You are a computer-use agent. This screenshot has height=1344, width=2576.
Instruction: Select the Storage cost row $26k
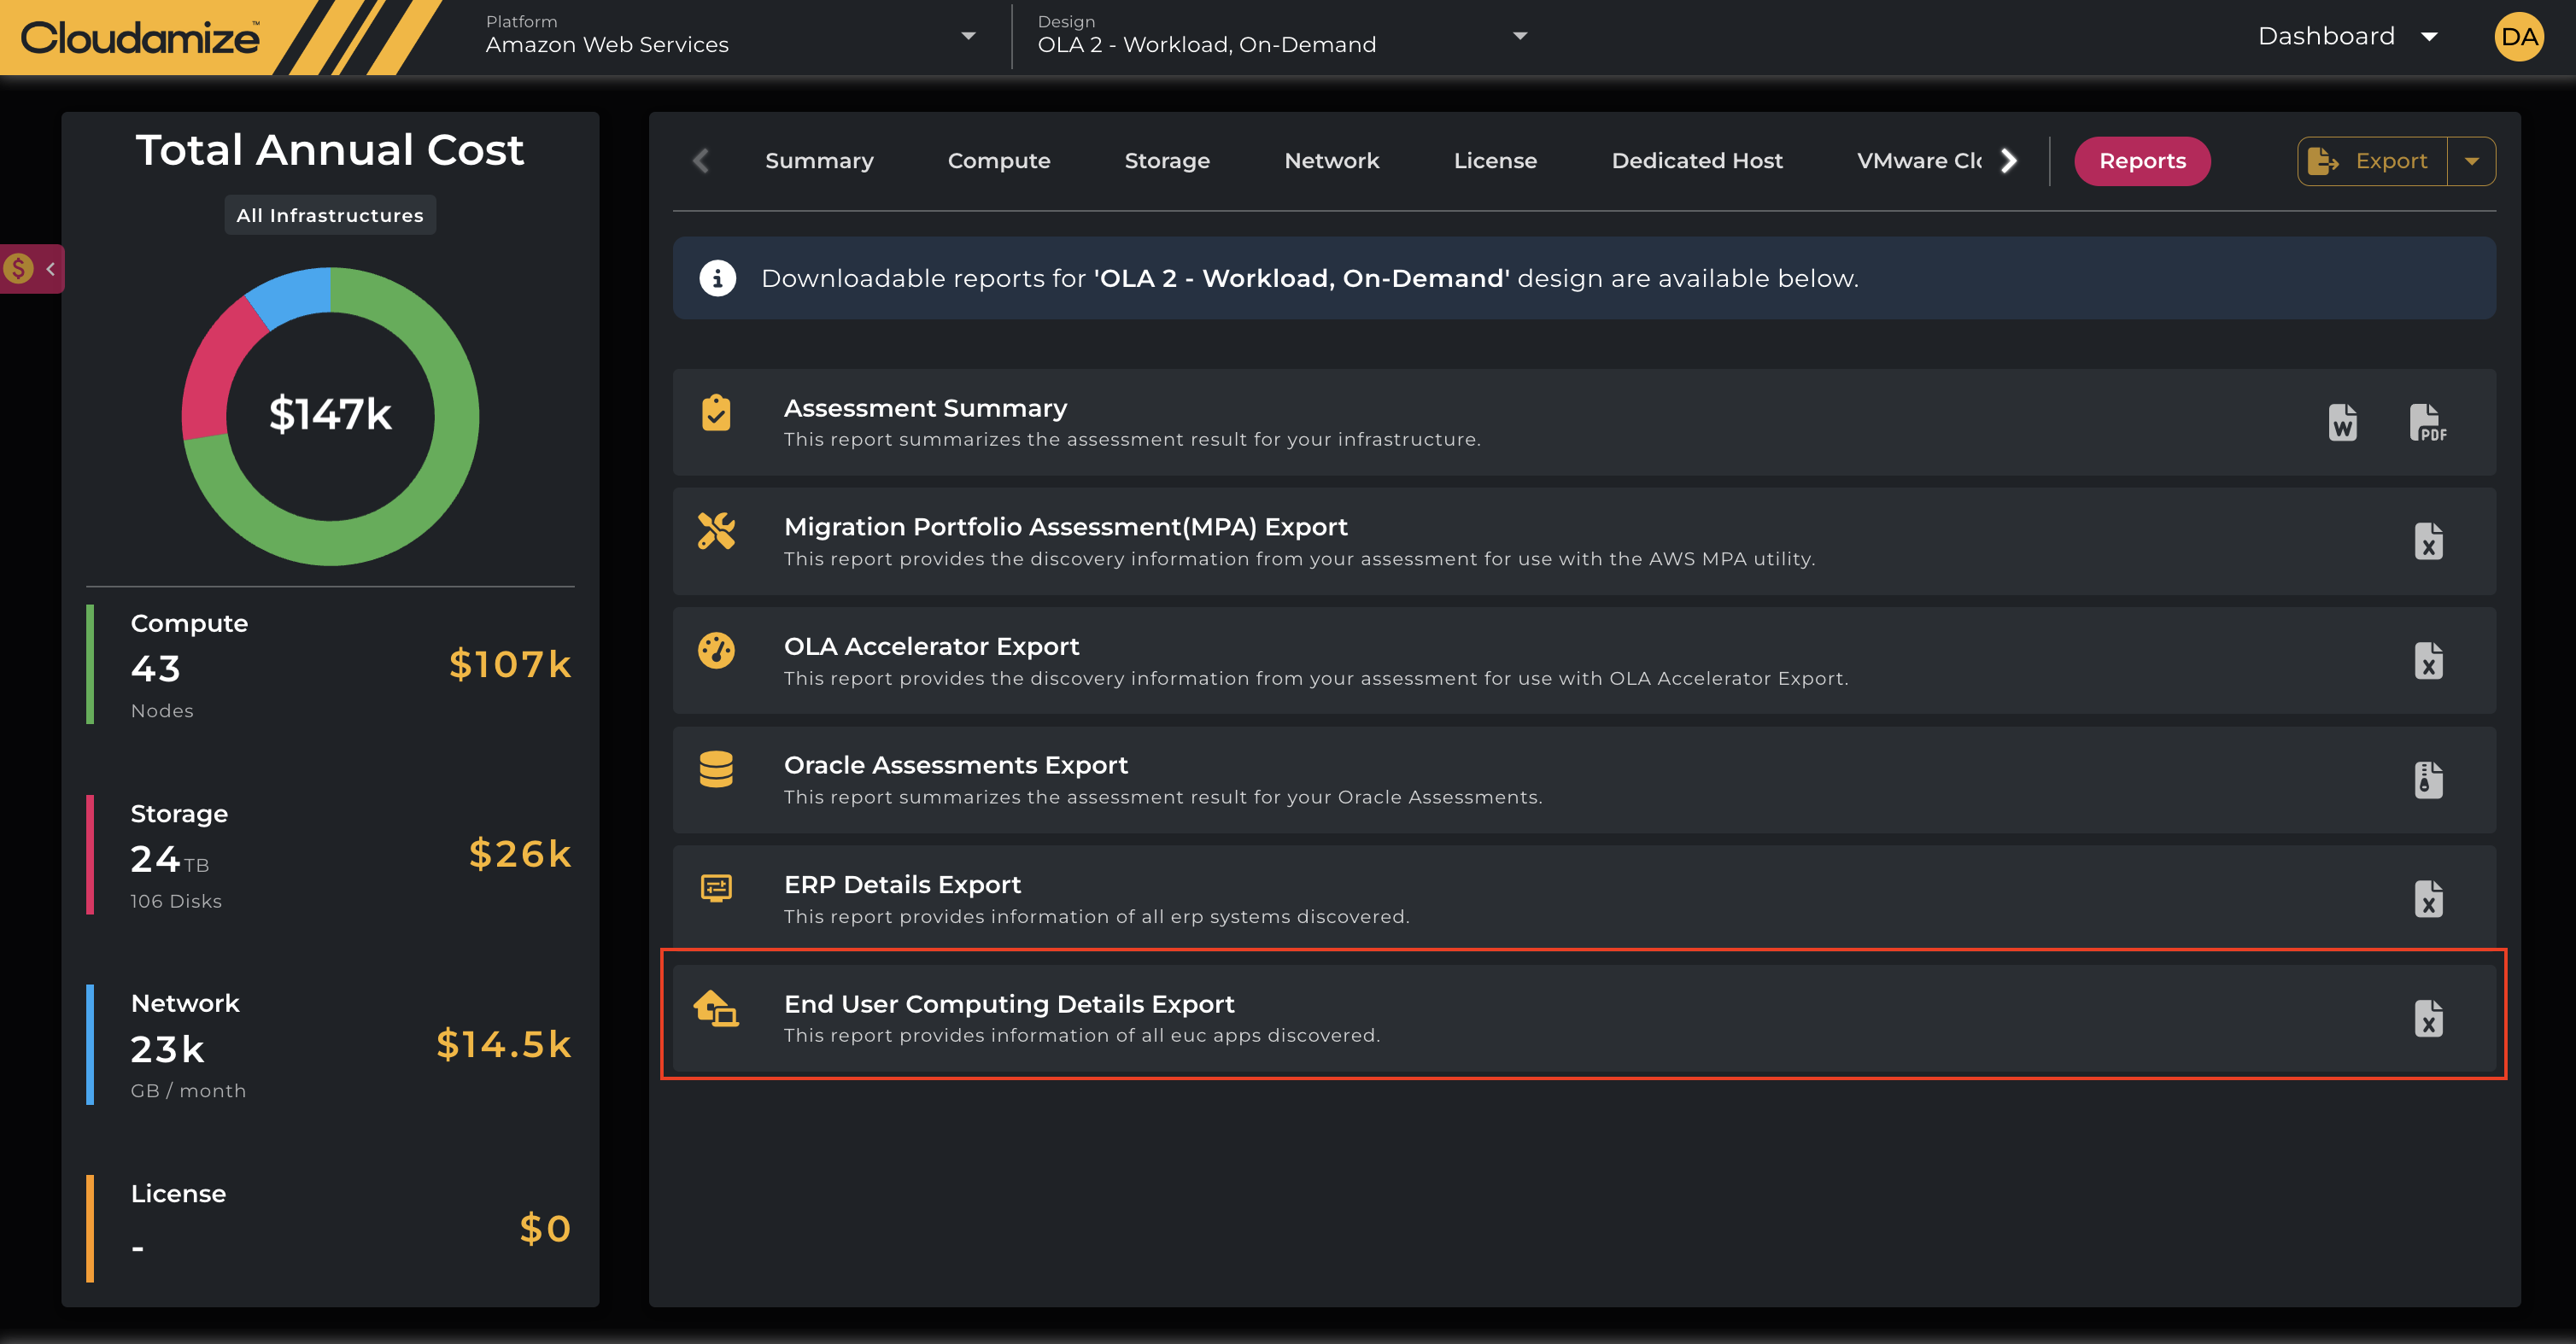point(330,855)
